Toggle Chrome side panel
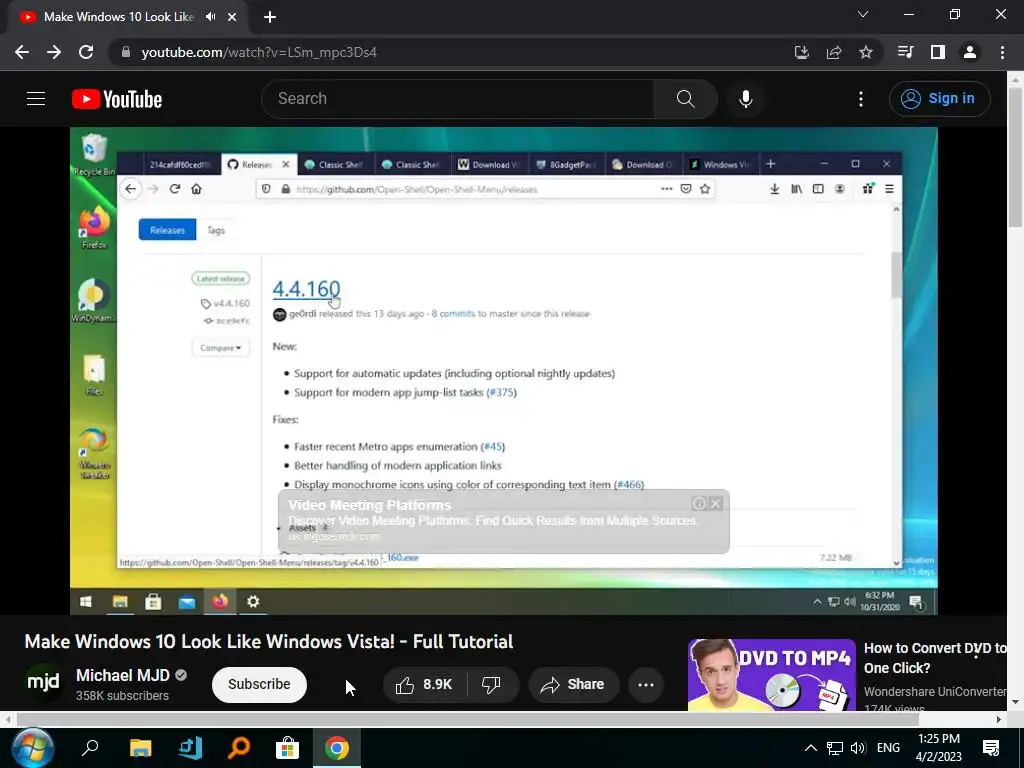1024x768 pixels. pos(938,52)
